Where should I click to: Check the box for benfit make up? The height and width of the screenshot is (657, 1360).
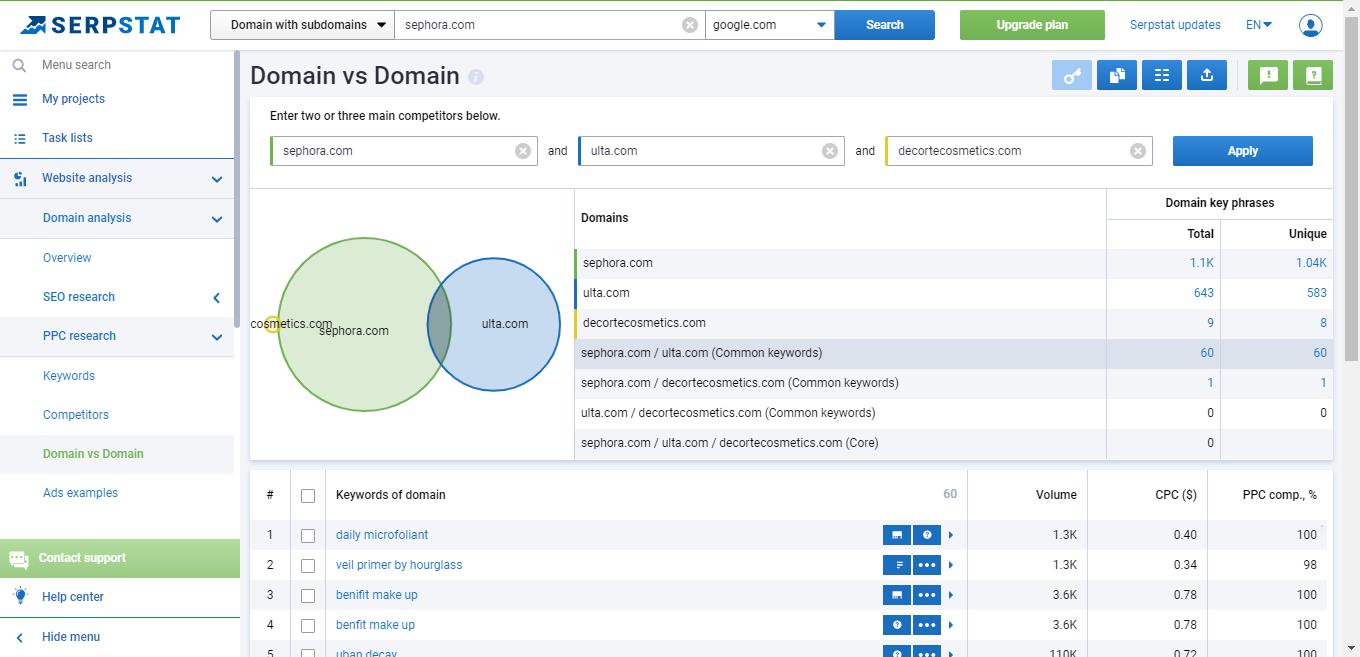308,626
